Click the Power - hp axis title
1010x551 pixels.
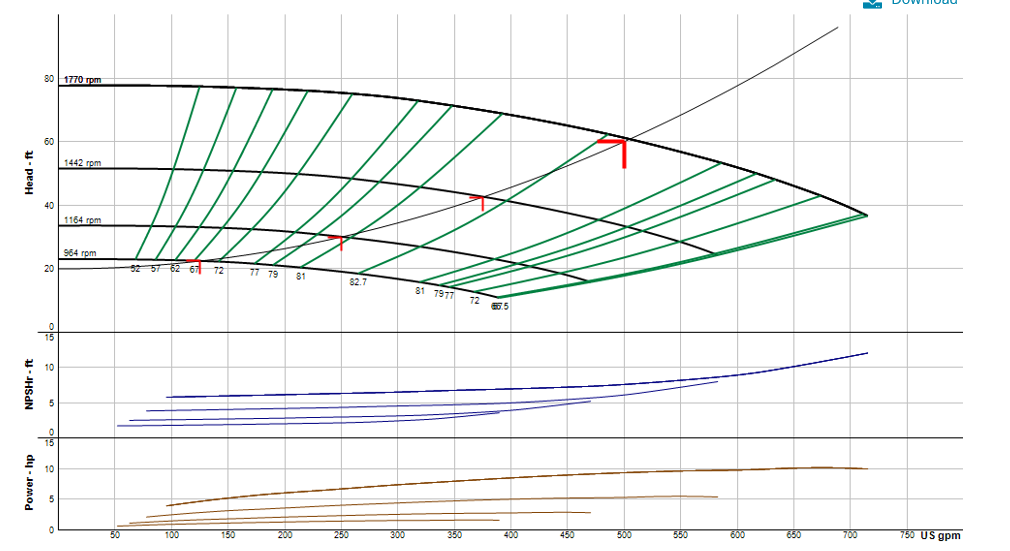(29, 483)
